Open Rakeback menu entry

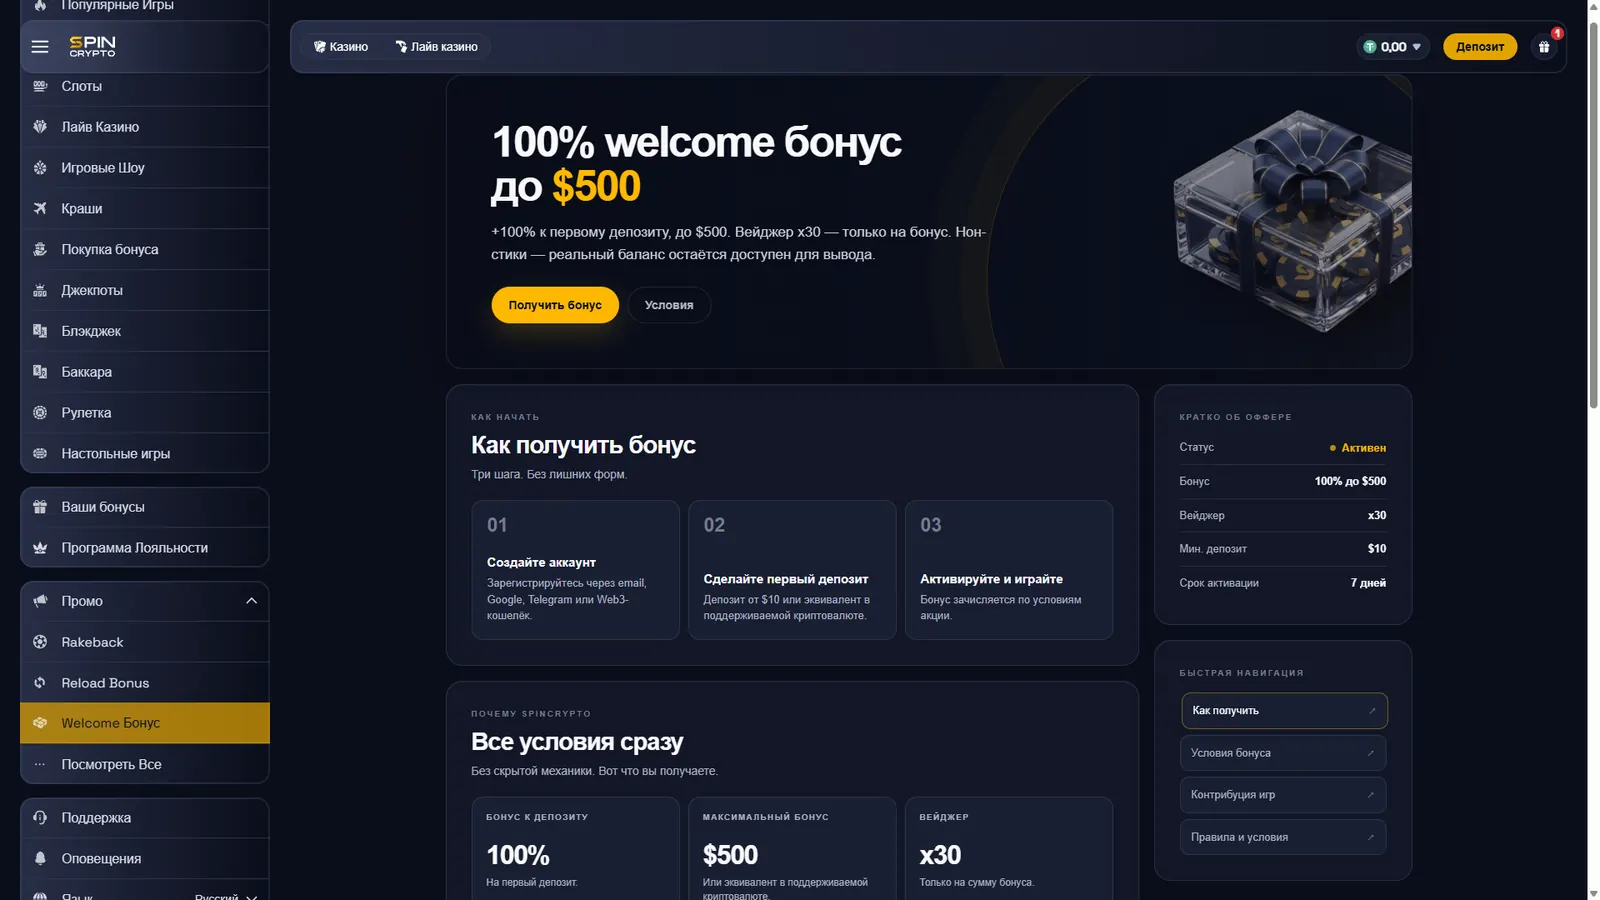145,642
